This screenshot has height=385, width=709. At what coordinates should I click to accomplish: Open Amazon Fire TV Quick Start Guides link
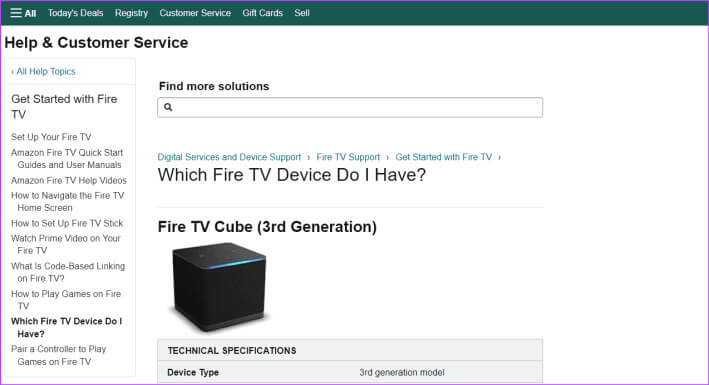67,159
